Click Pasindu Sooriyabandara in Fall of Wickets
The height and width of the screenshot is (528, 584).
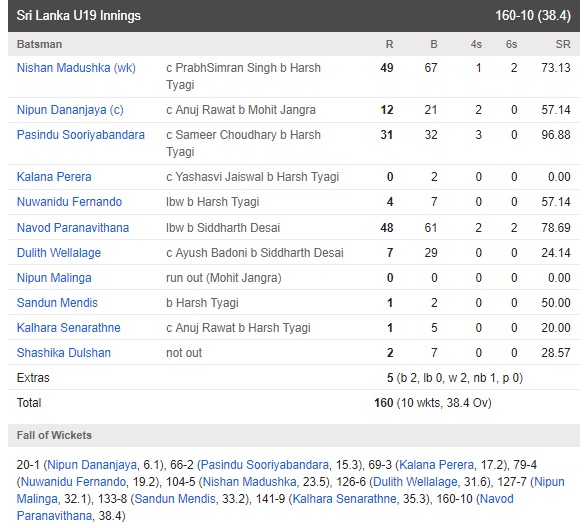tap(265, 465)
